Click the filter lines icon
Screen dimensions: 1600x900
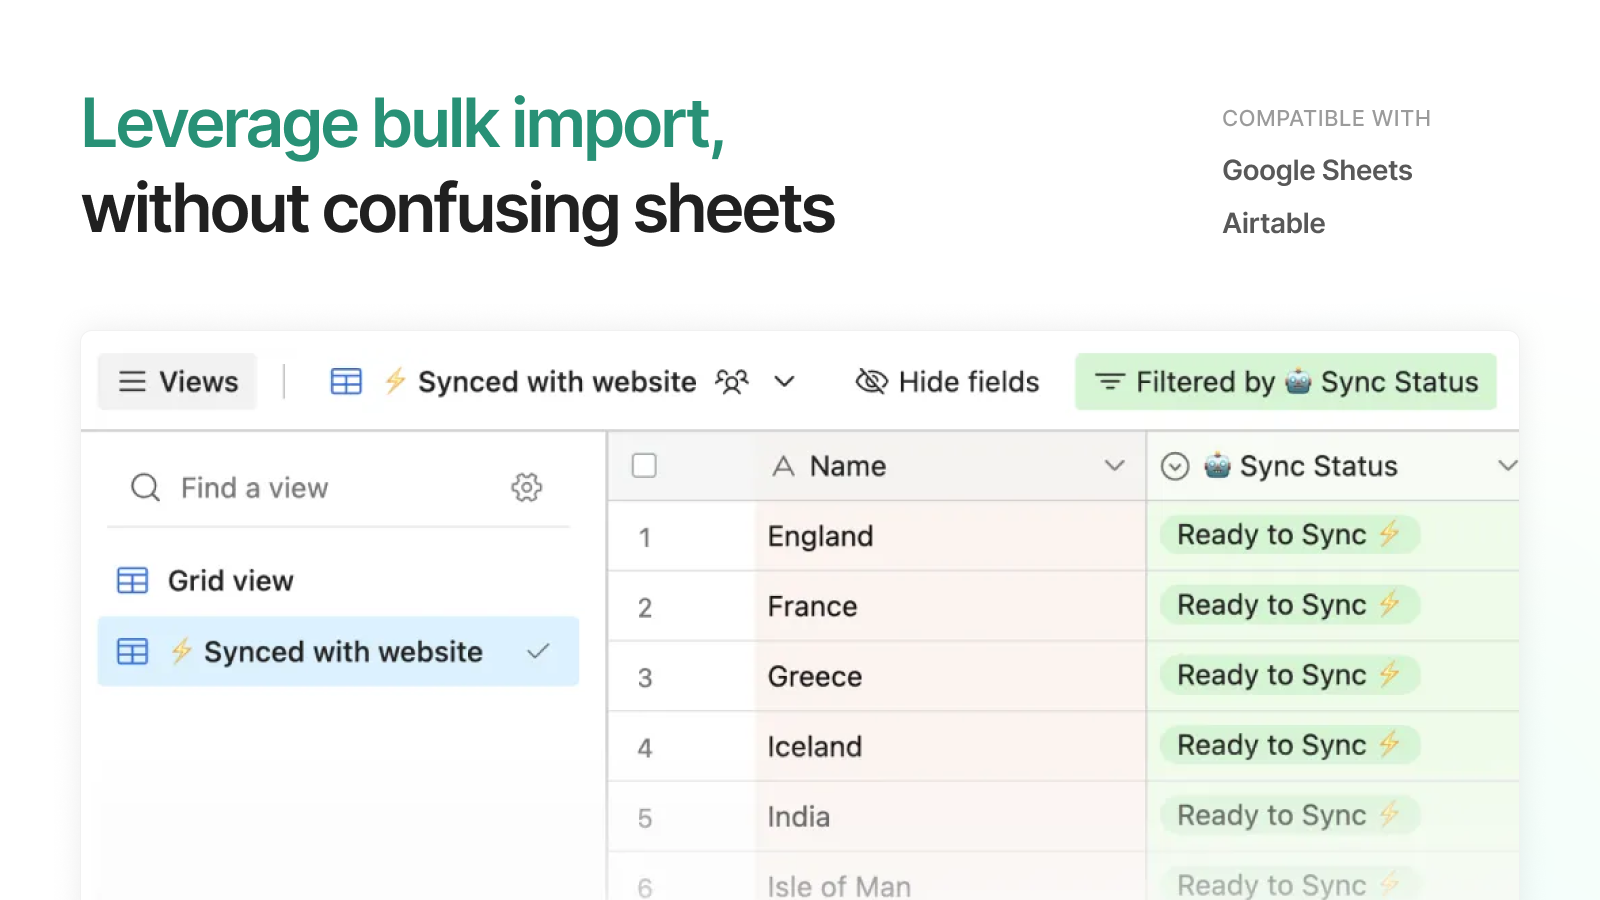coord(1110,382)
